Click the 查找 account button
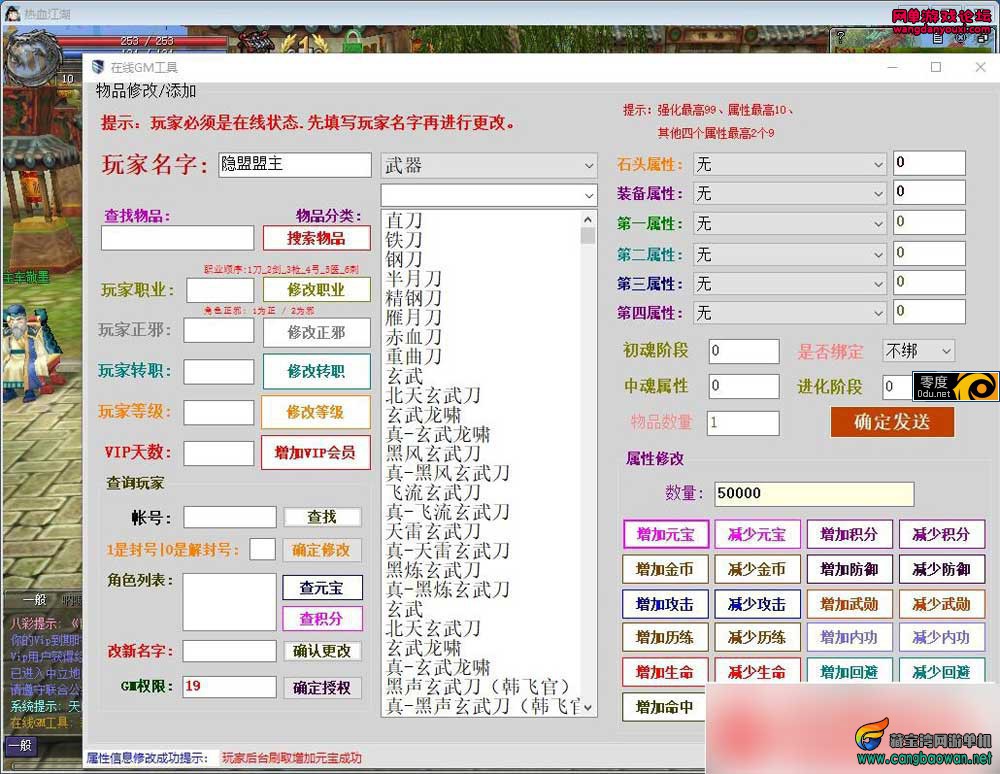Viewport: 1000px width, 774px height. (x=322, y=516)
